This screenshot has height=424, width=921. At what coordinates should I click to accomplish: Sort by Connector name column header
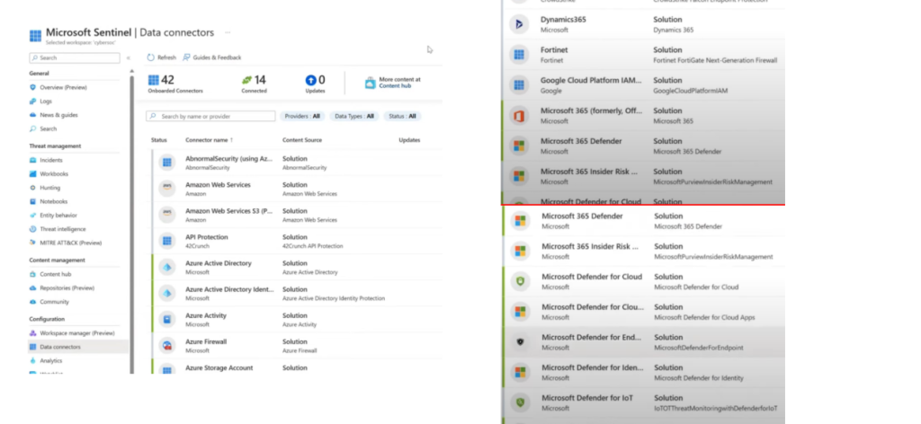coord(209,140)
